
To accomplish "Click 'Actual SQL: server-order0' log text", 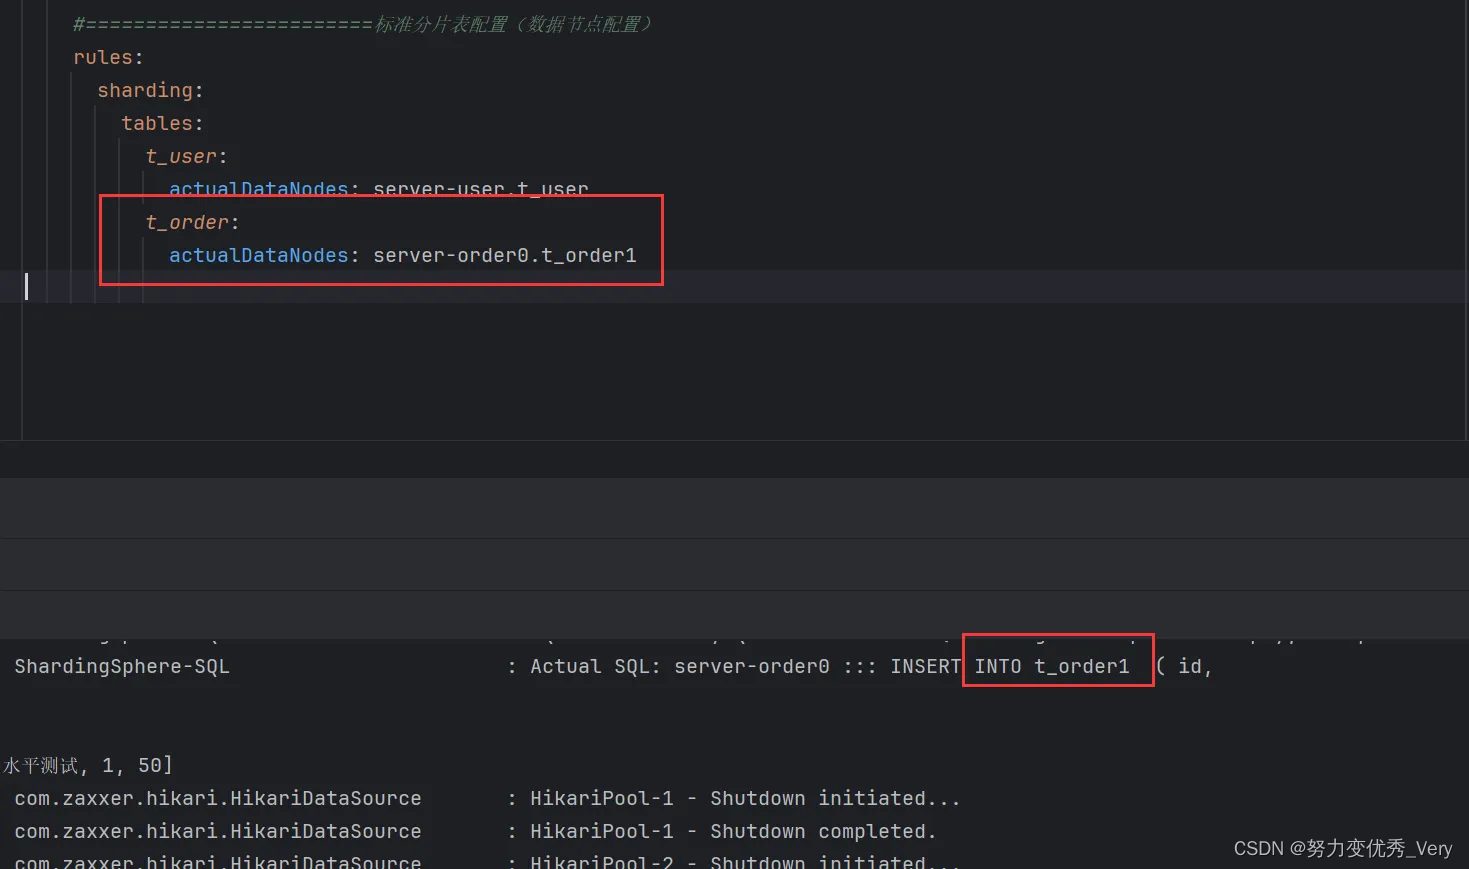I will [x=680, y=666].
